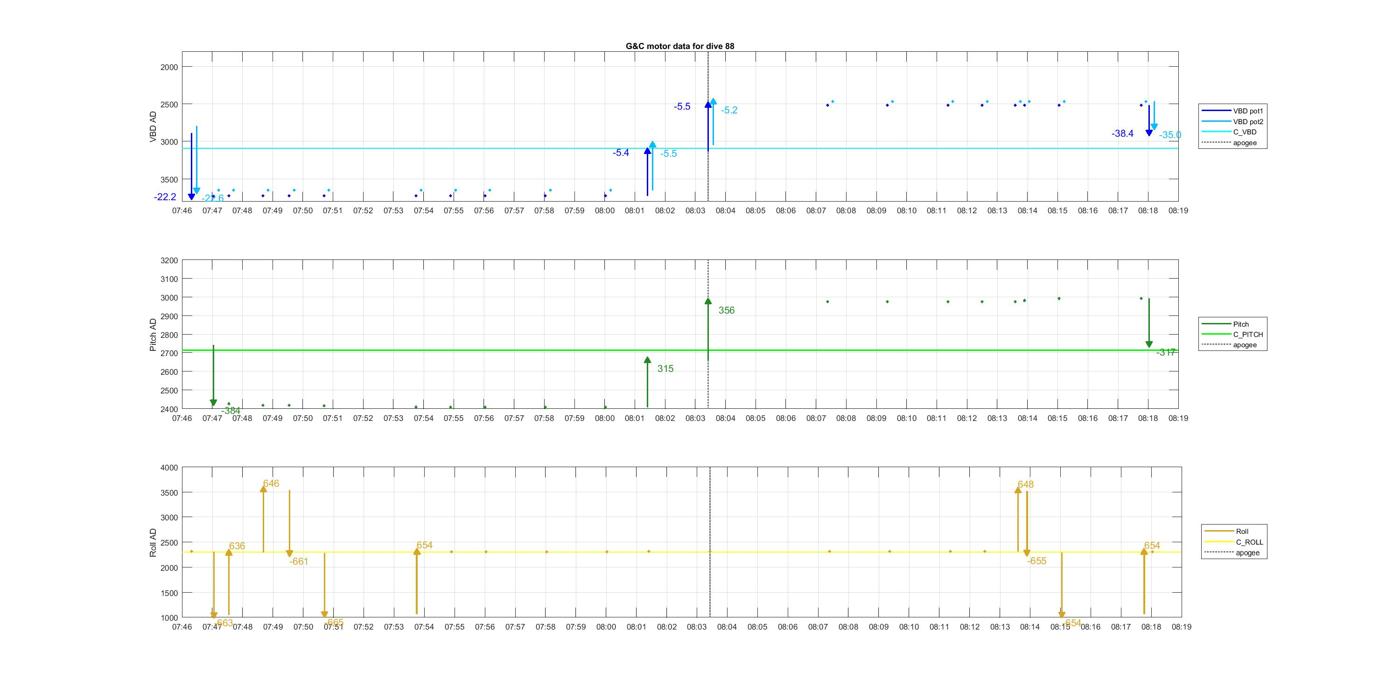Screen dimensions: 1400x693
Task: Select the "C_PITCH" legend entry
Action: (x=1233, y=335)
